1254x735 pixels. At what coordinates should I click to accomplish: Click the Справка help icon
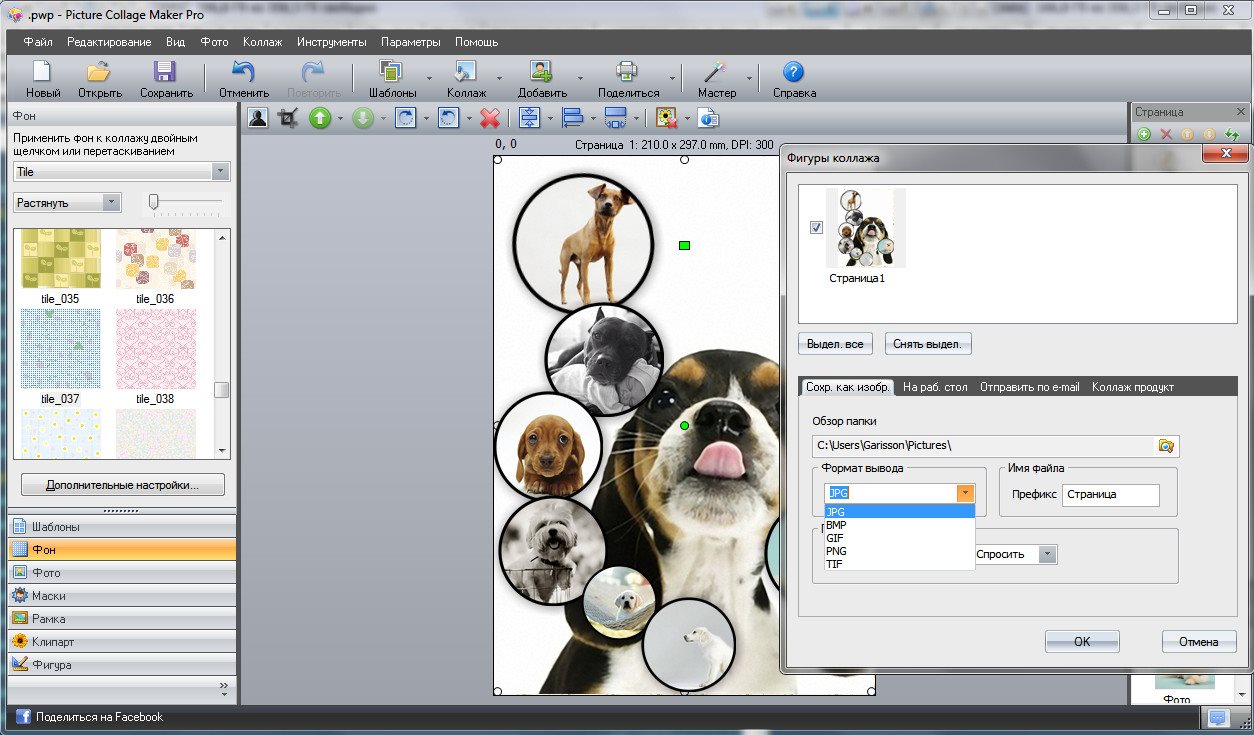click(x=793, y=79)
